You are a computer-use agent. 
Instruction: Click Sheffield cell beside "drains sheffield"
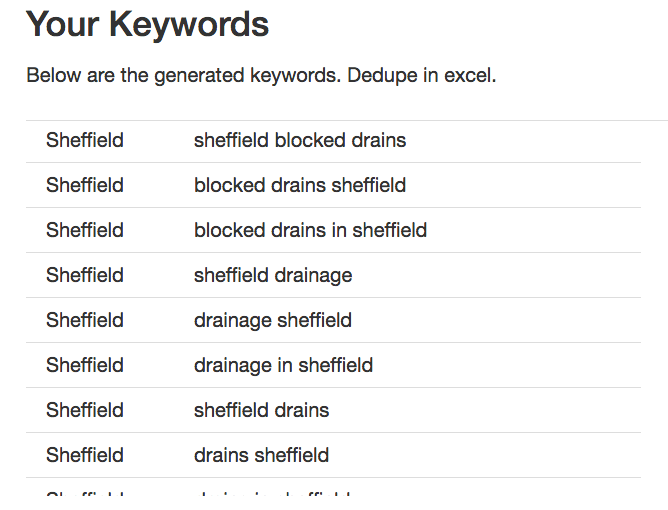click(x=85, y=455)
